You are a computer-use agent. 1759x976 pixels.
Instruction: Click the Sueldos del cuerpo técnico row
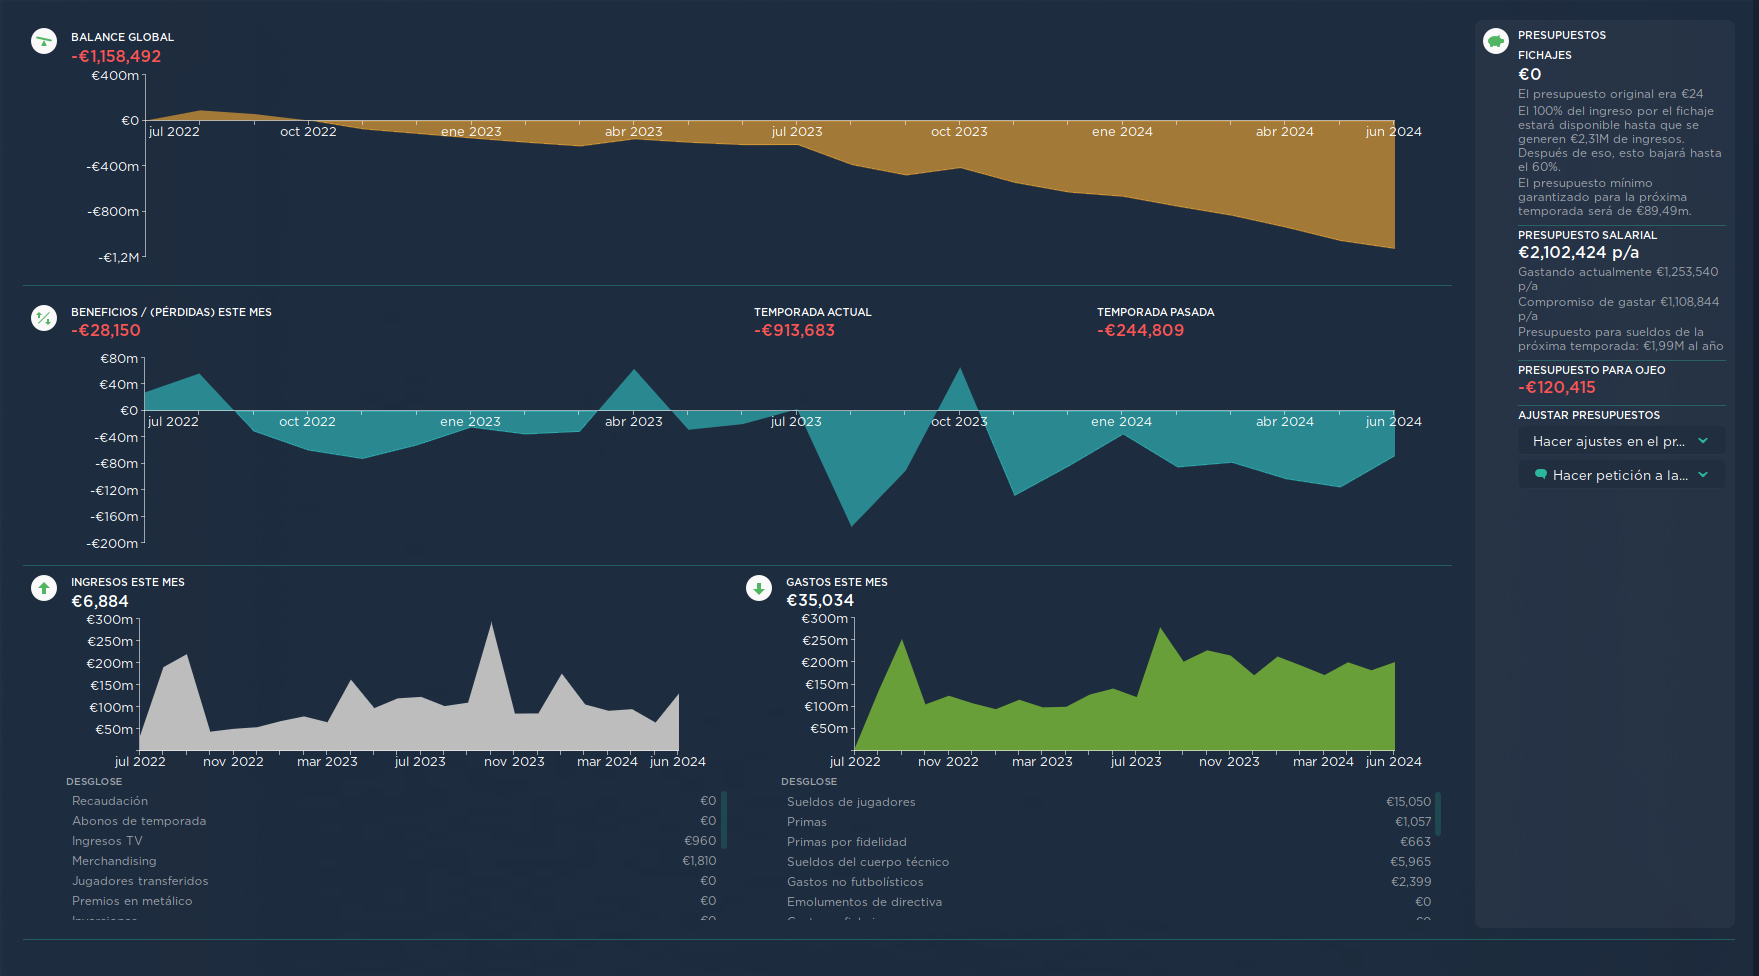point(1109,862)
